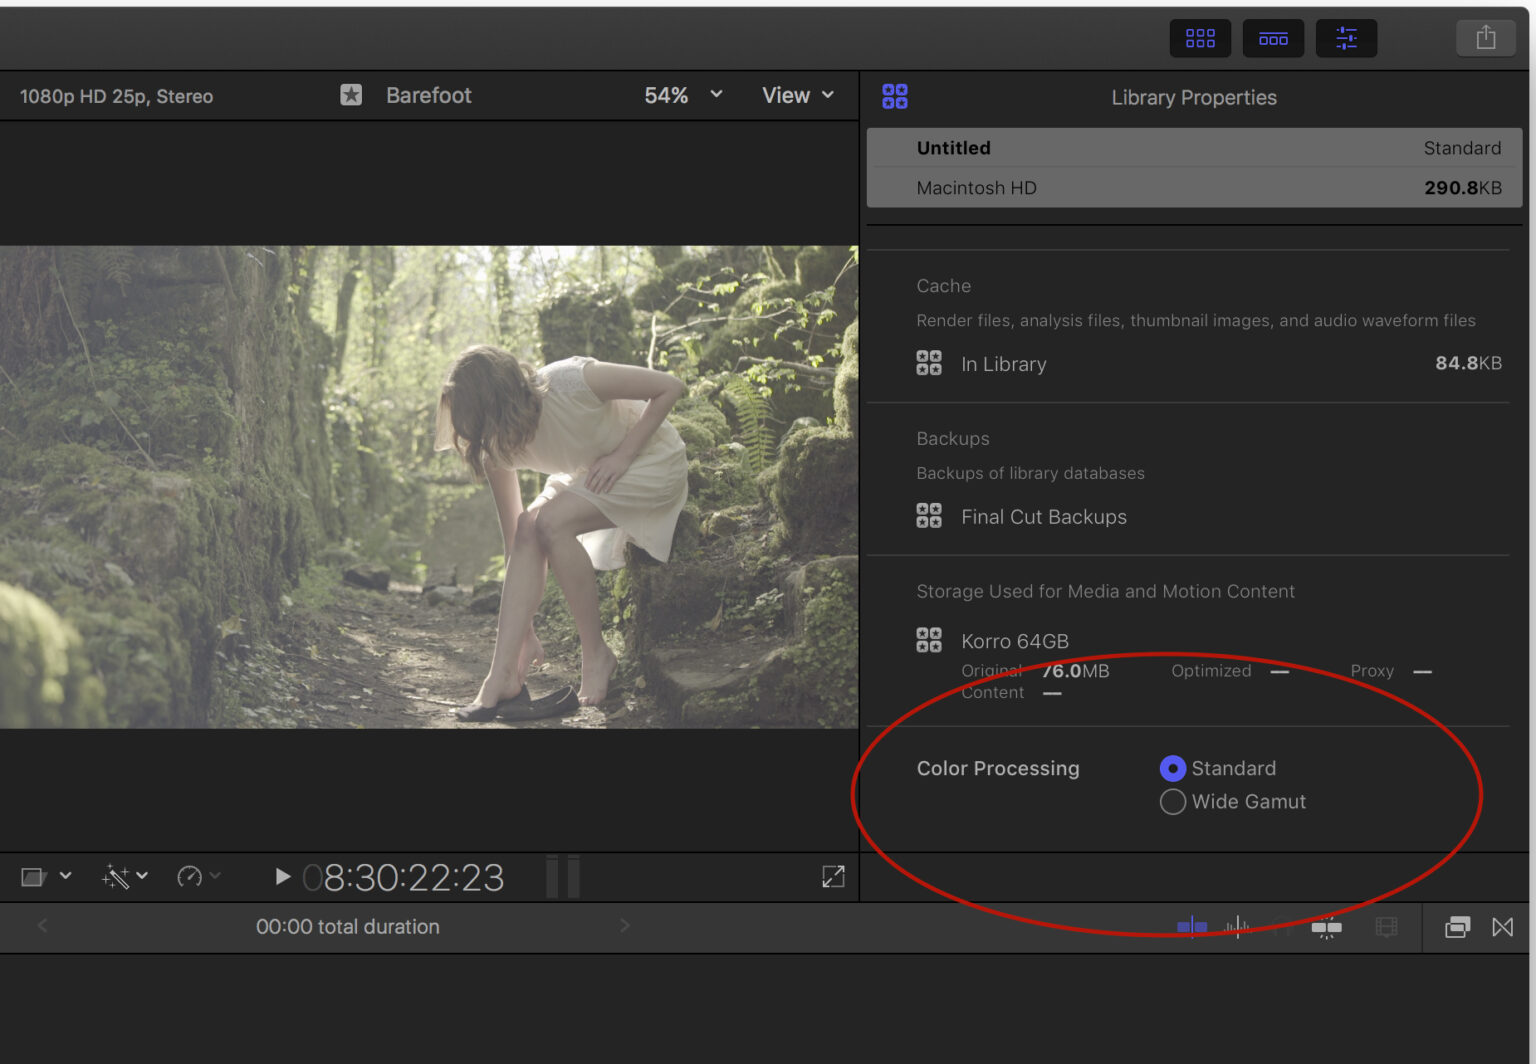The image size is (1536, 1064).
Task: Click the Barefoot clip name
Action: (x=429, y=95)
